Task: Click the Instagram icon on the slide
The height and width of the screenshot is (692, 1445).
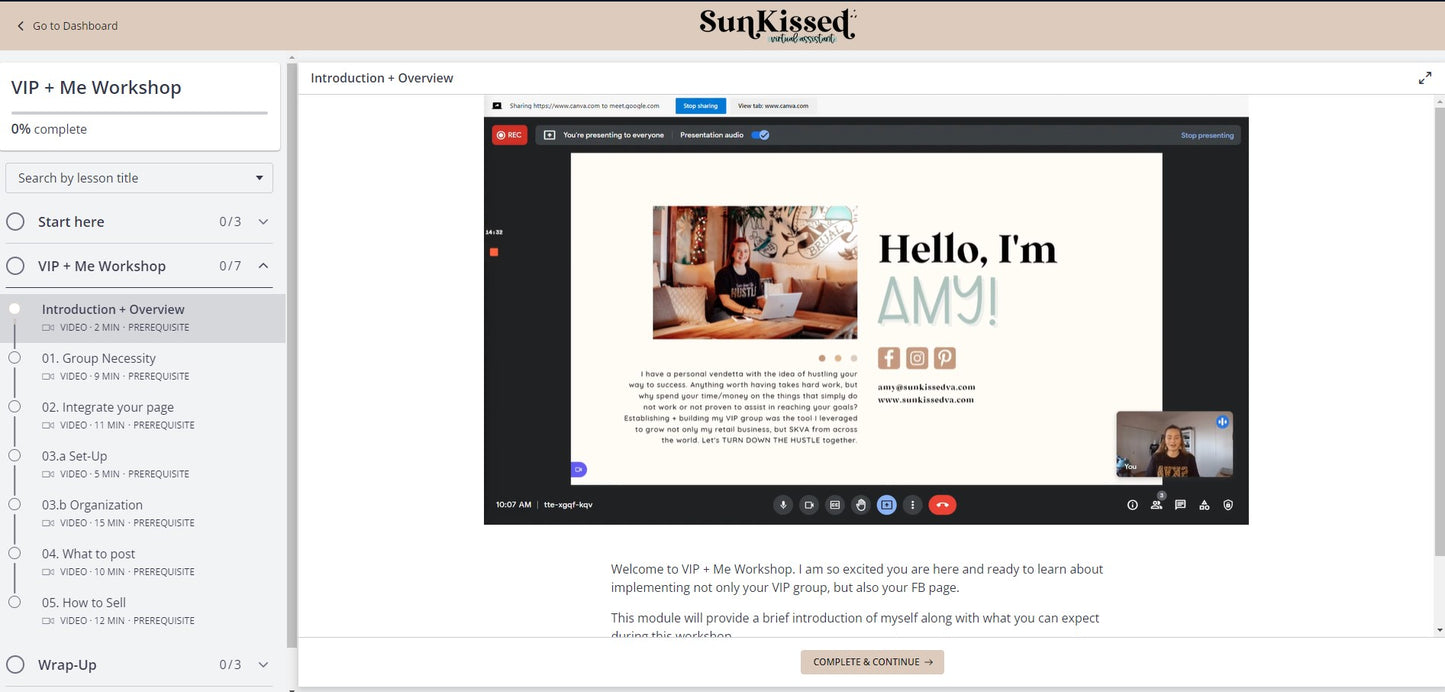Action: 917,358
